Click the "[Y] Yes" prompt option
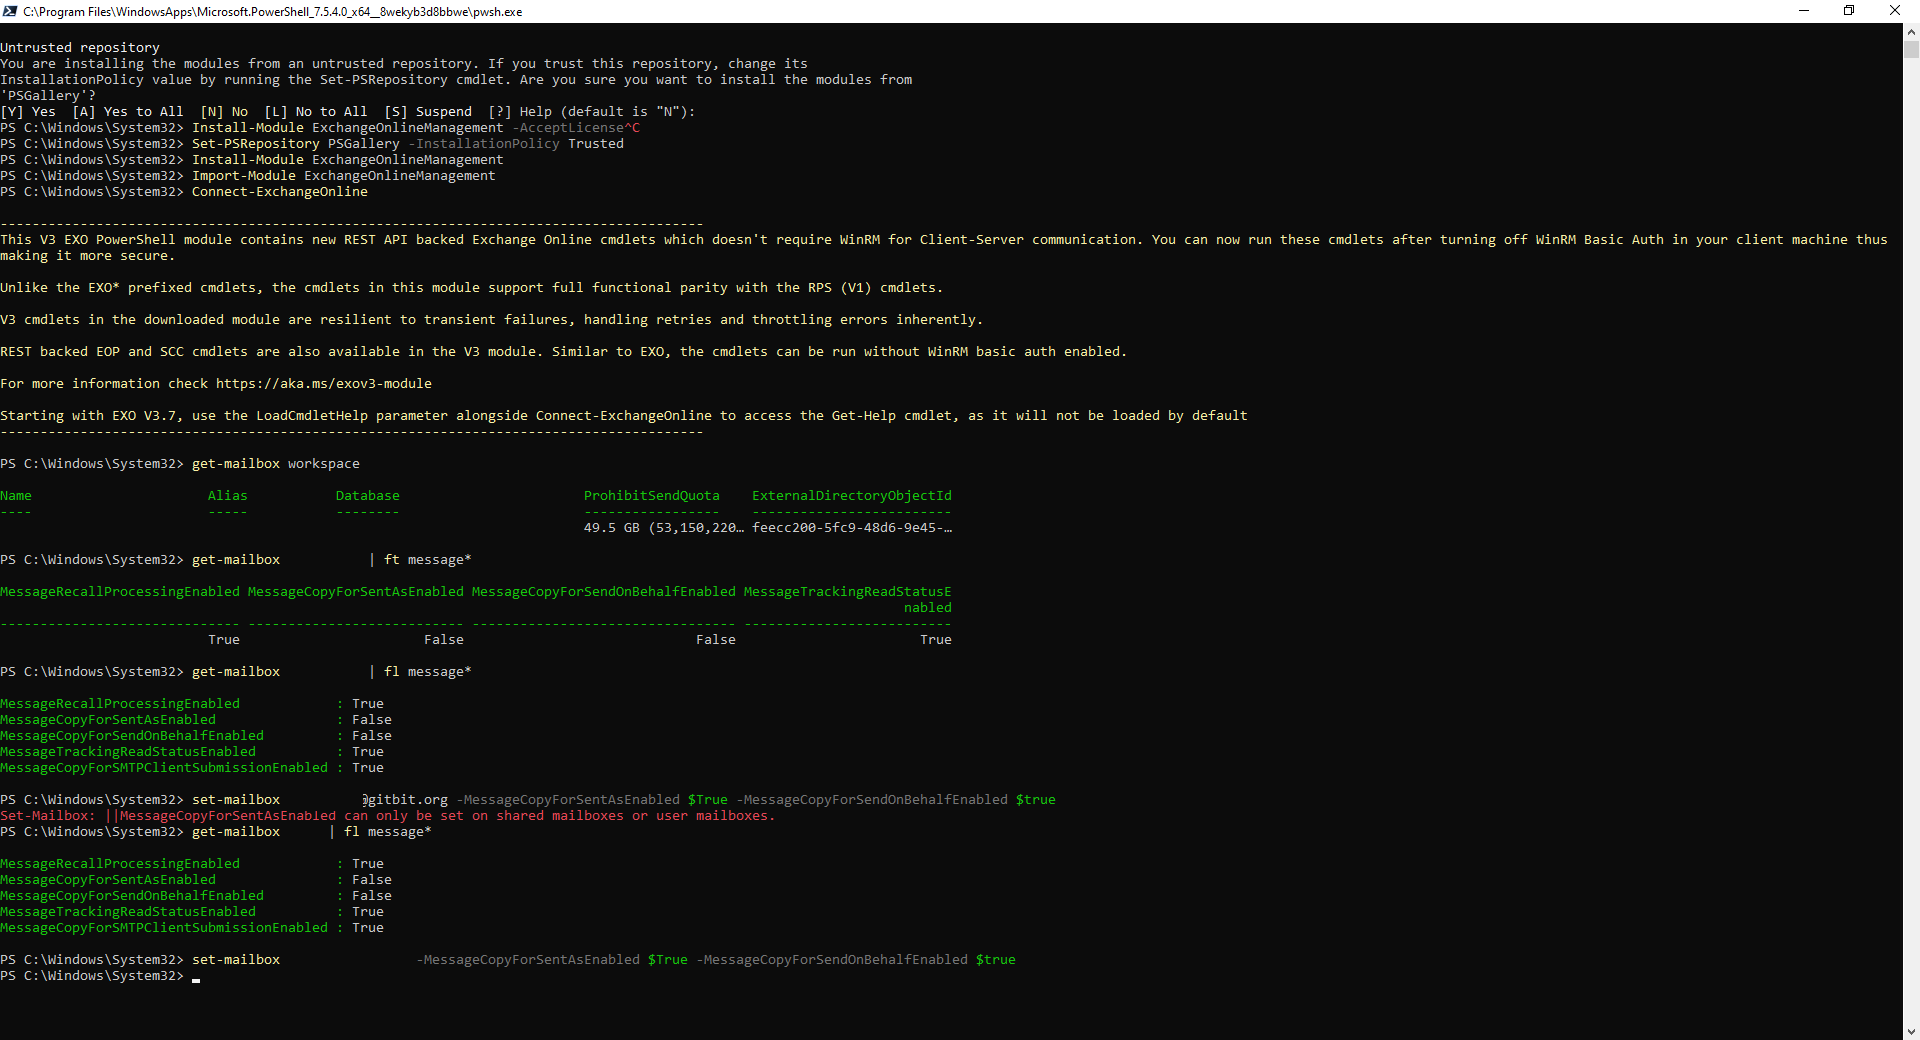The height and width of the screenshot is (1040, 1920). (28, 112)
